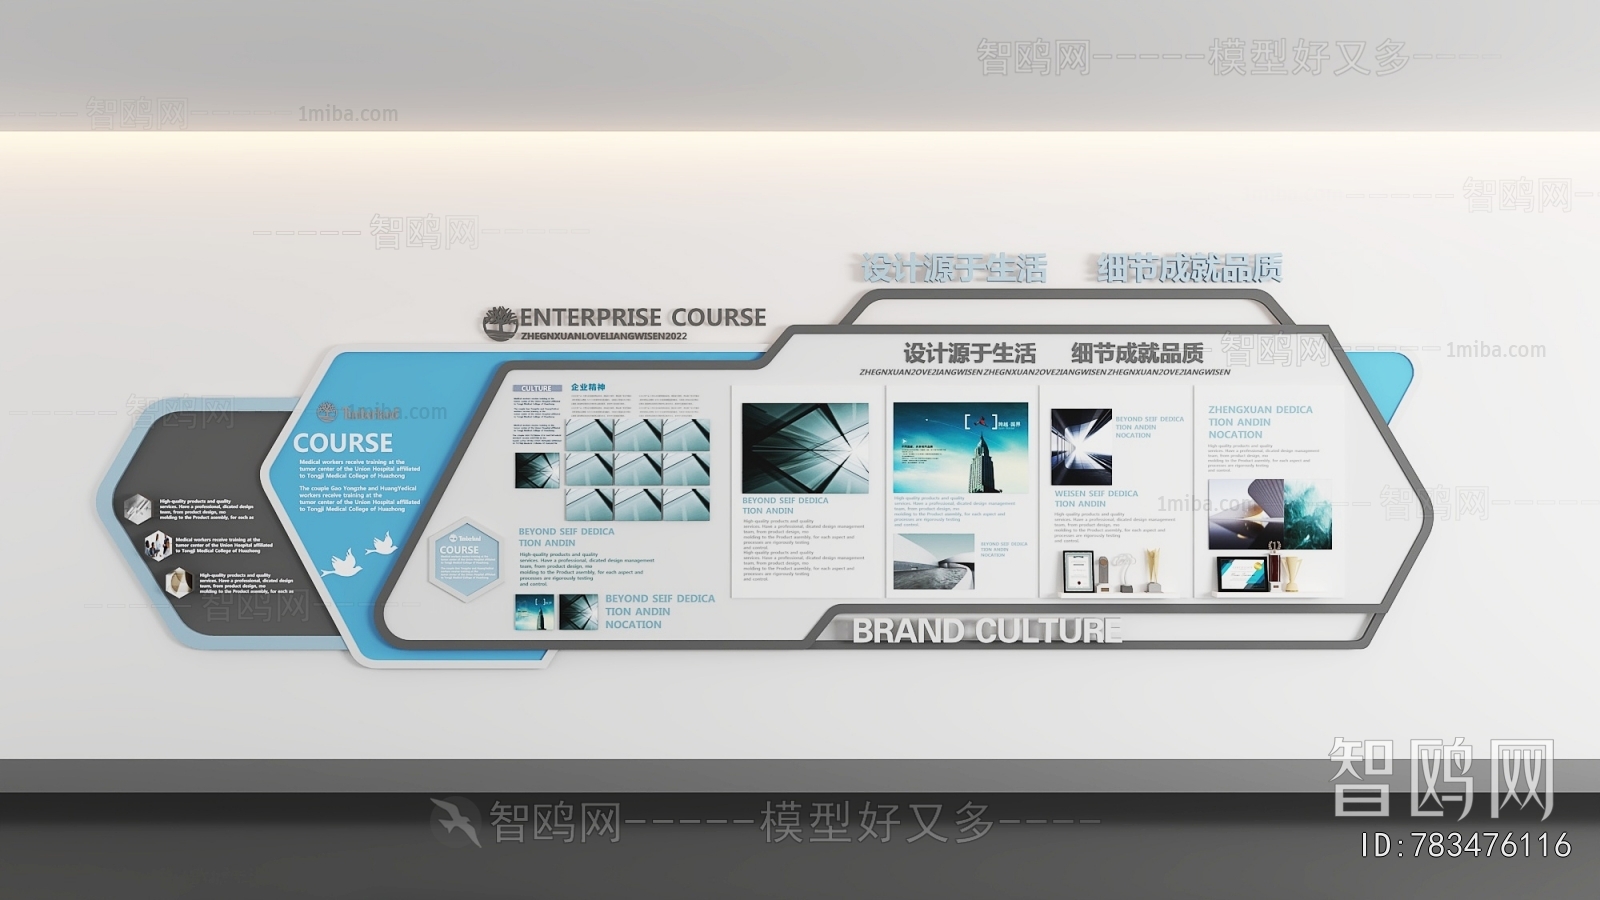
Task: Select the bottom hexagon icon on dark panel
Action: point(178,581)
